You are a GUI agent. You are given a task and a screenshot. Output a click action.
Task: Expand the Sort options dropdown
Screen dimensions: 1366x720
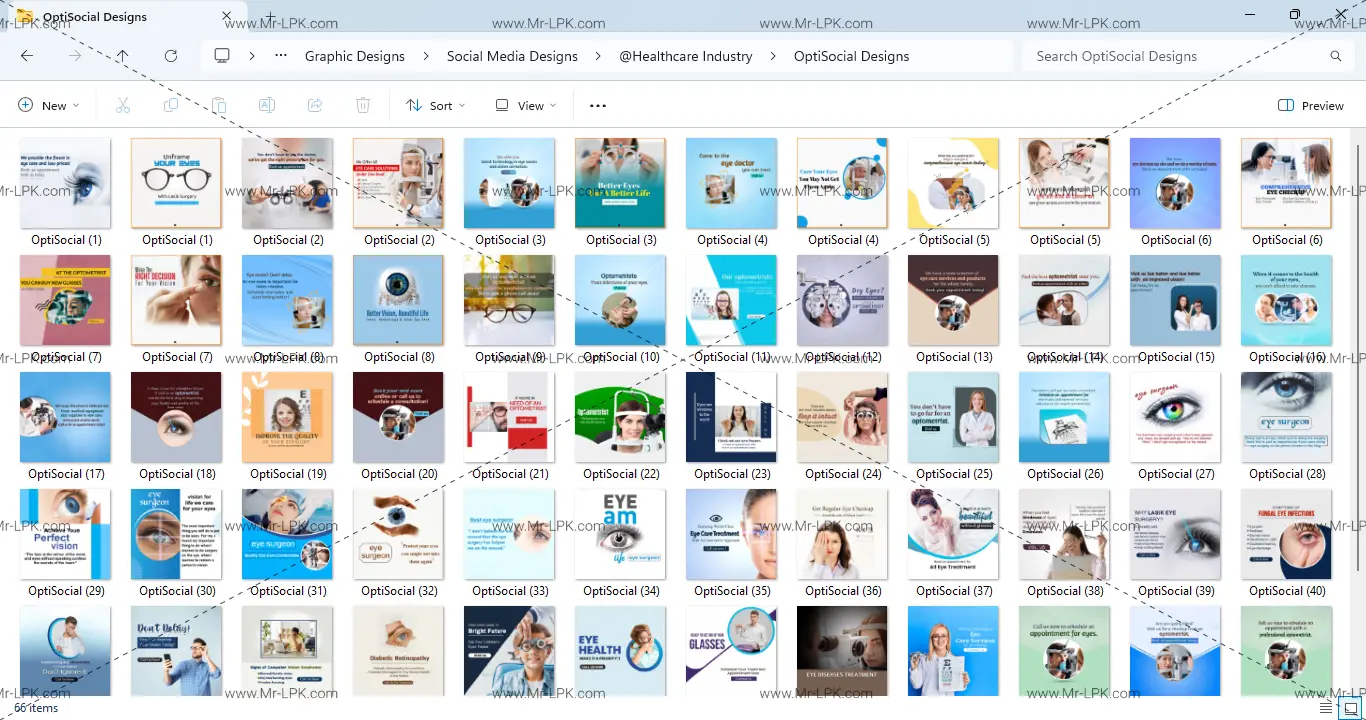[436, 105]
